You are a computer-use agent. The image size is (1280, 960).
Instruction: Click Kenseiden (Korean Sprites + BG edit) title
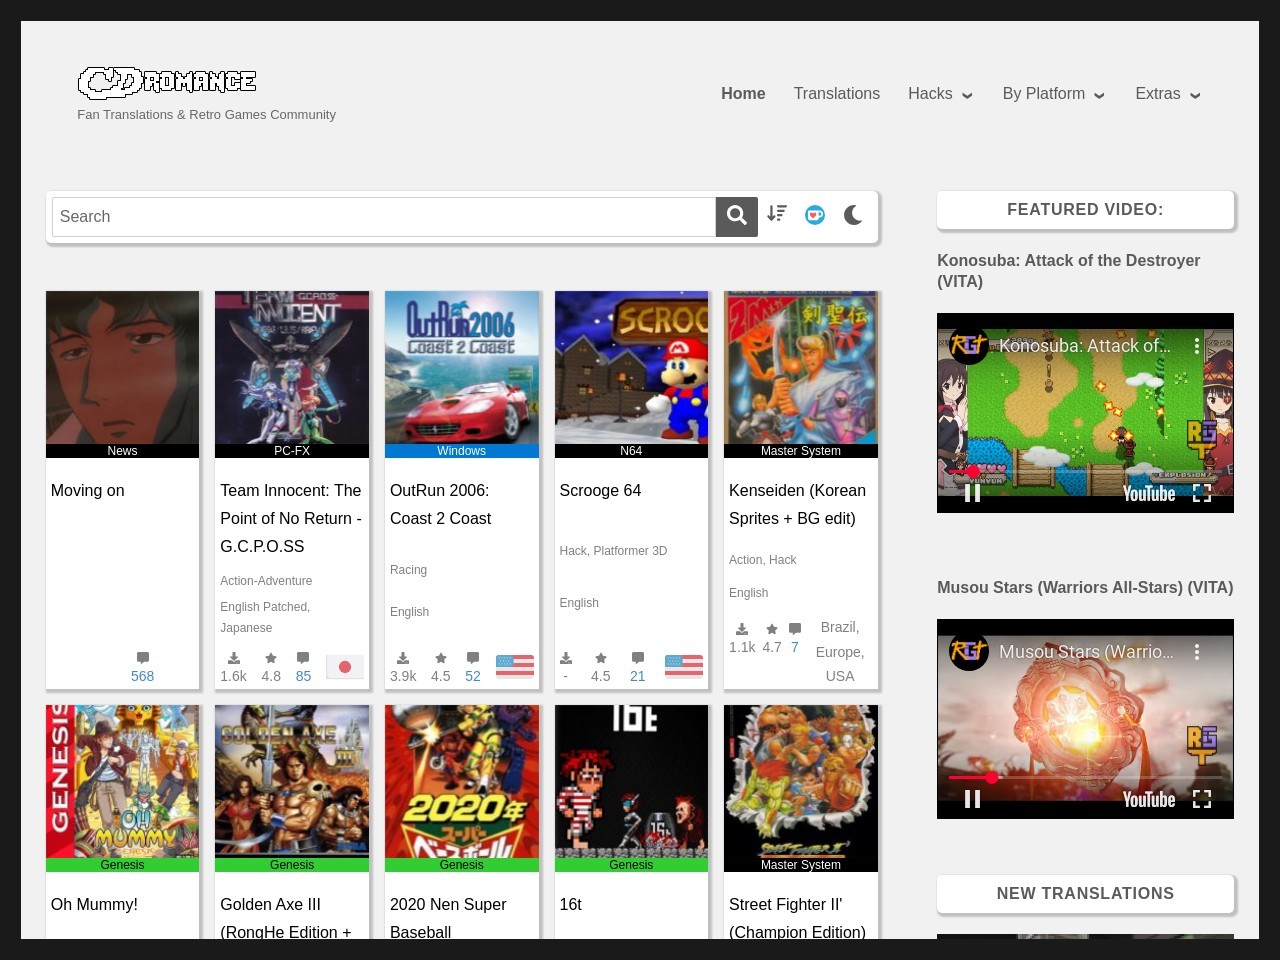coord(798,504)
